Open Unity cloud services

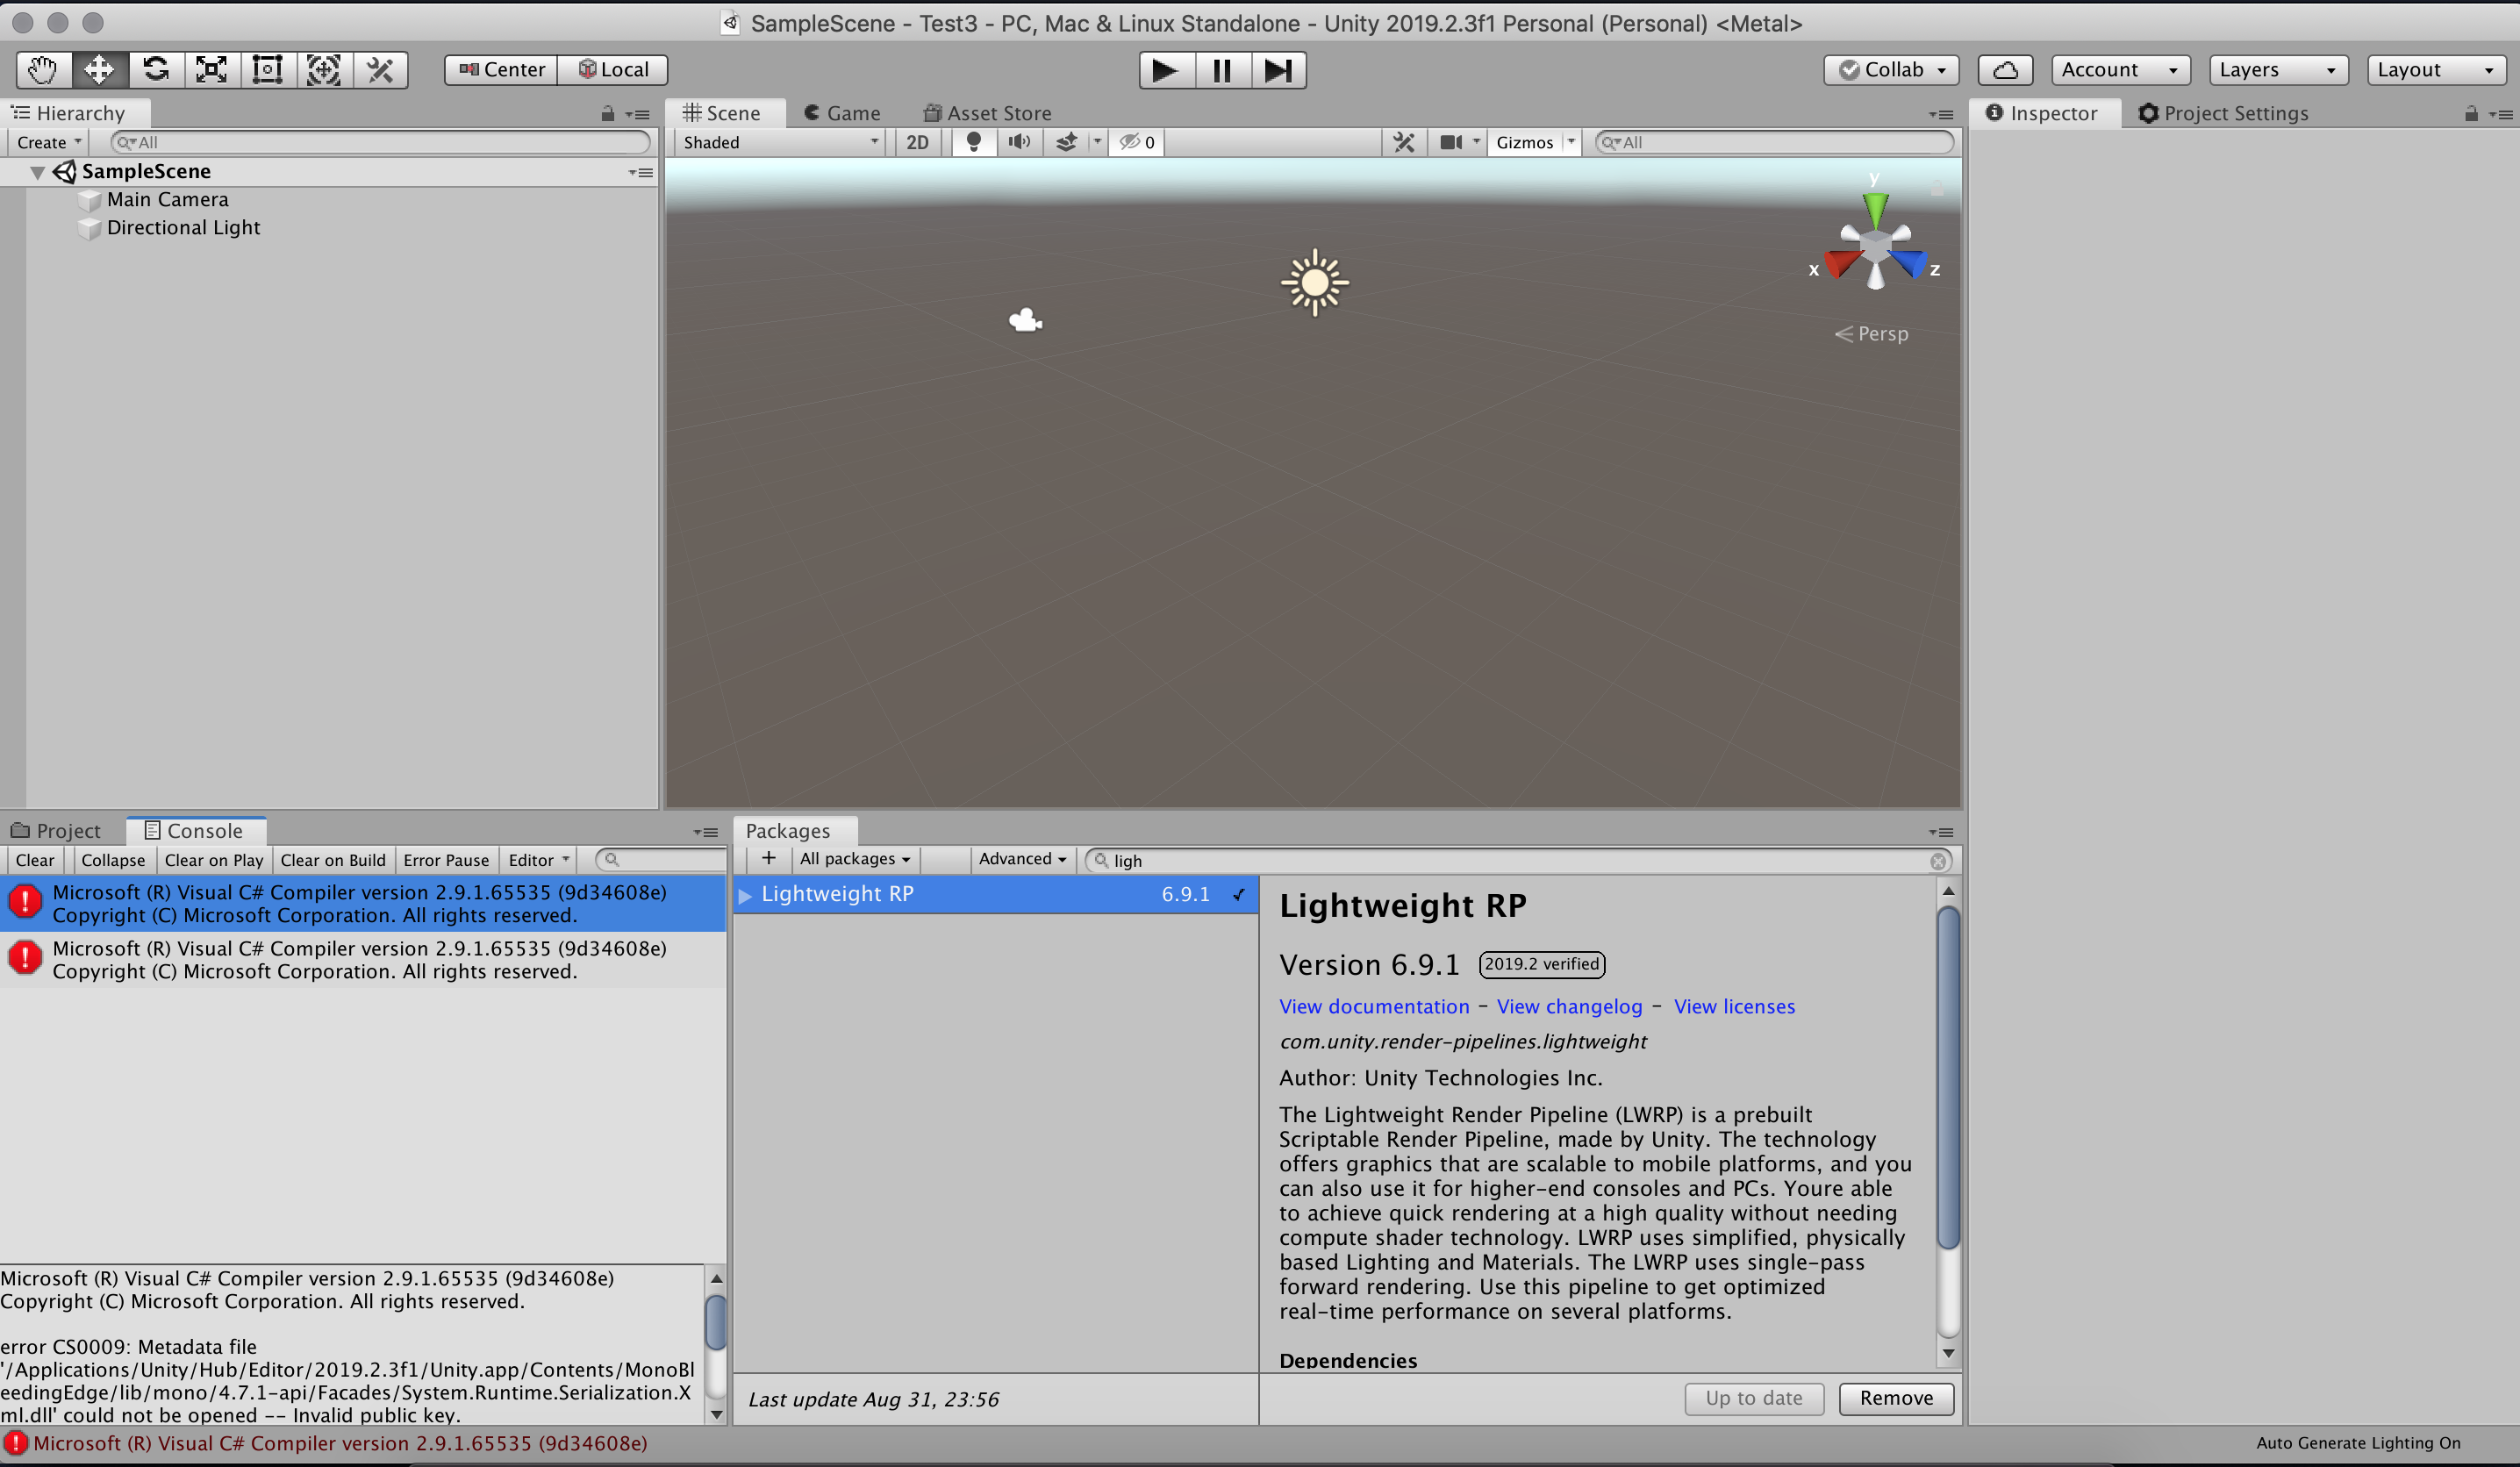(x=2005, y=69)
